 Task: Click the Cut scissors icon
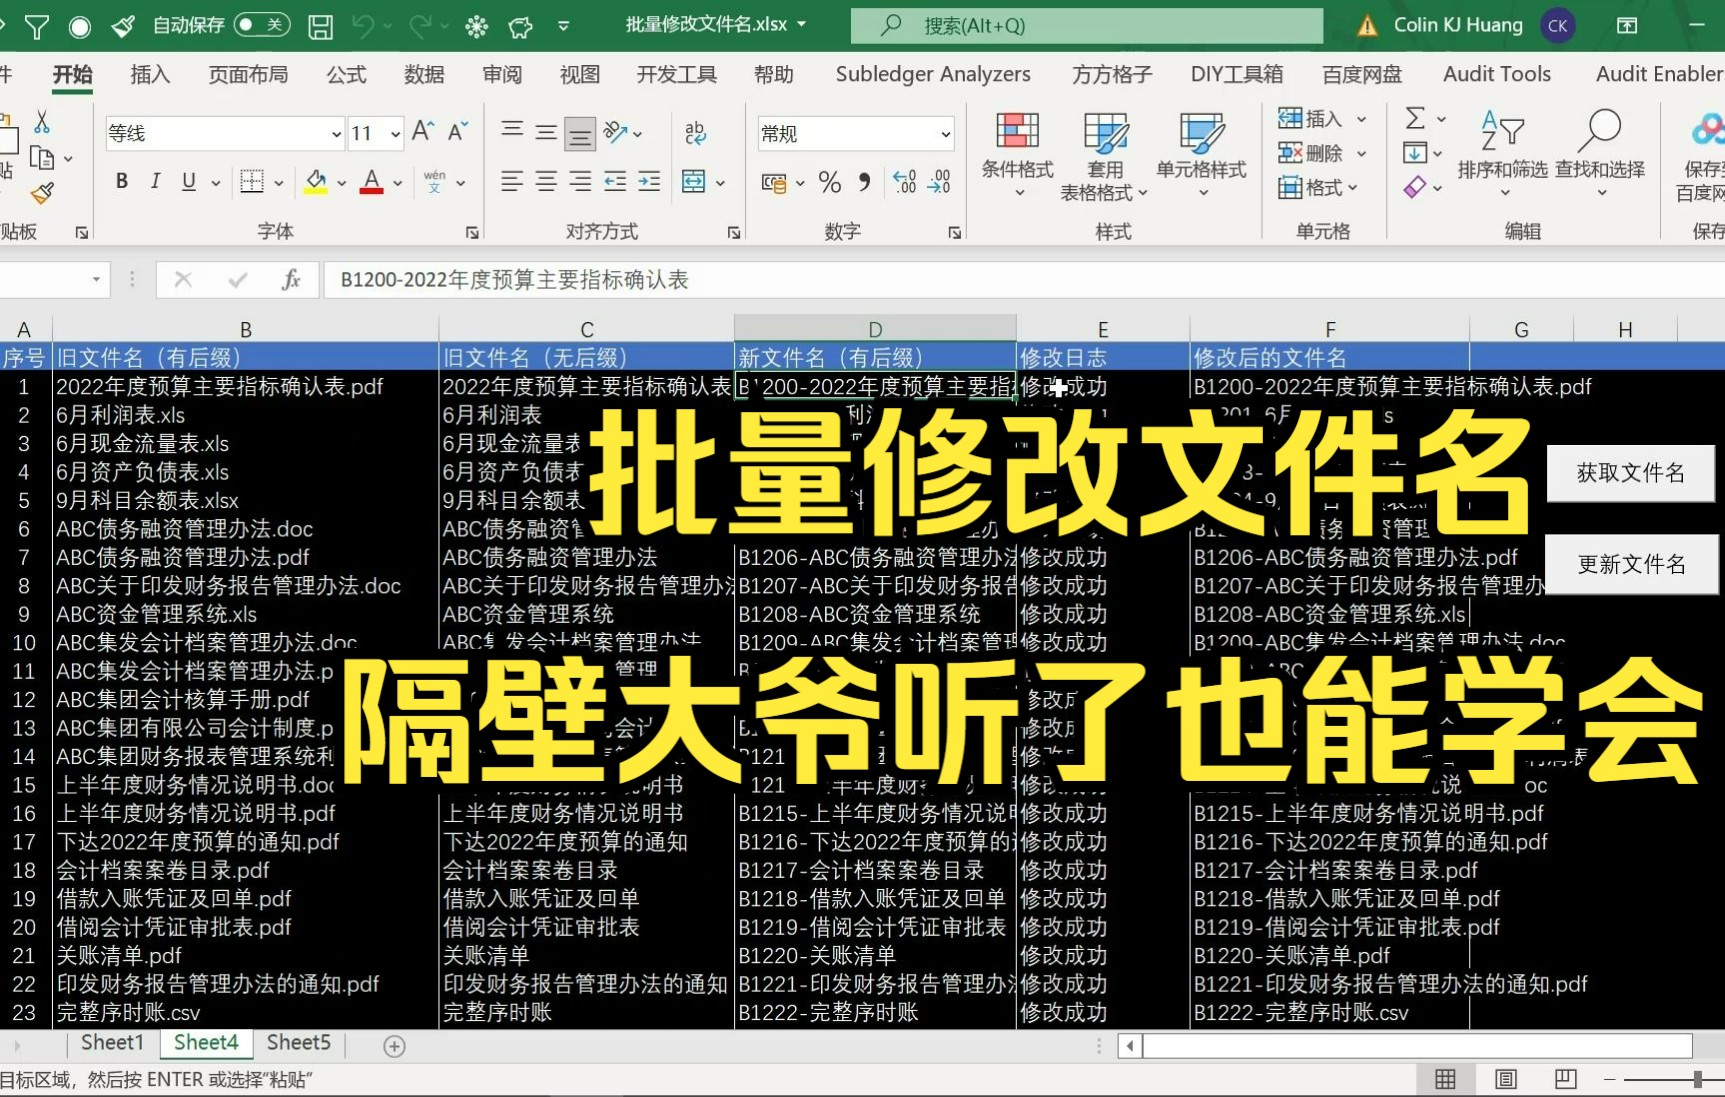coord(42,122)
